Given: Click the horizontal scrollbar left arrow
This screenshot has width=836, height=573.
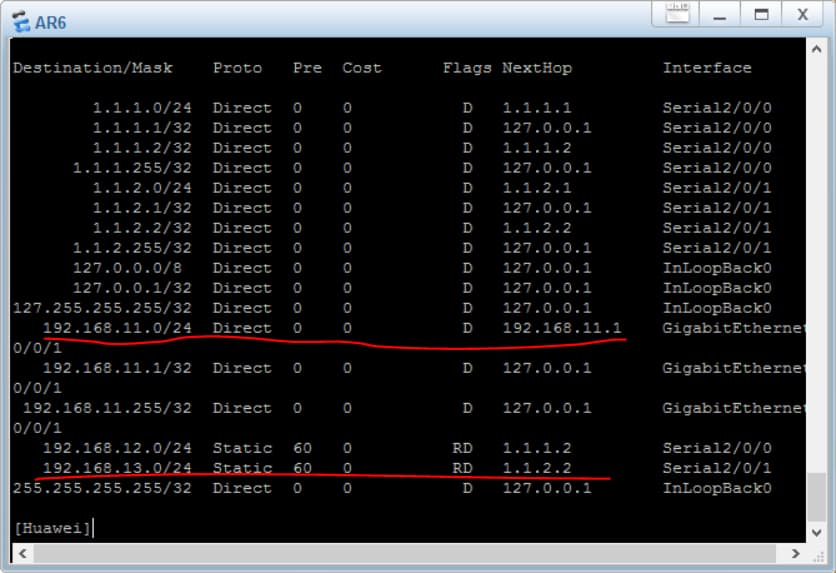Looking at the screenshot, I should click(x=20, y=553).
